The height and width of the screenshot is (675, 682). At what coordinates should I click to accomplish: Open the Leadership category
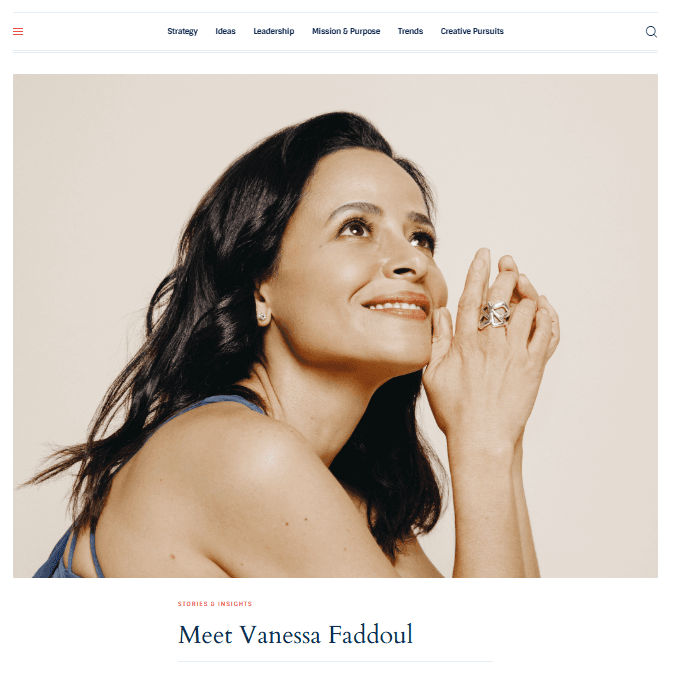(x=274, y=31)
